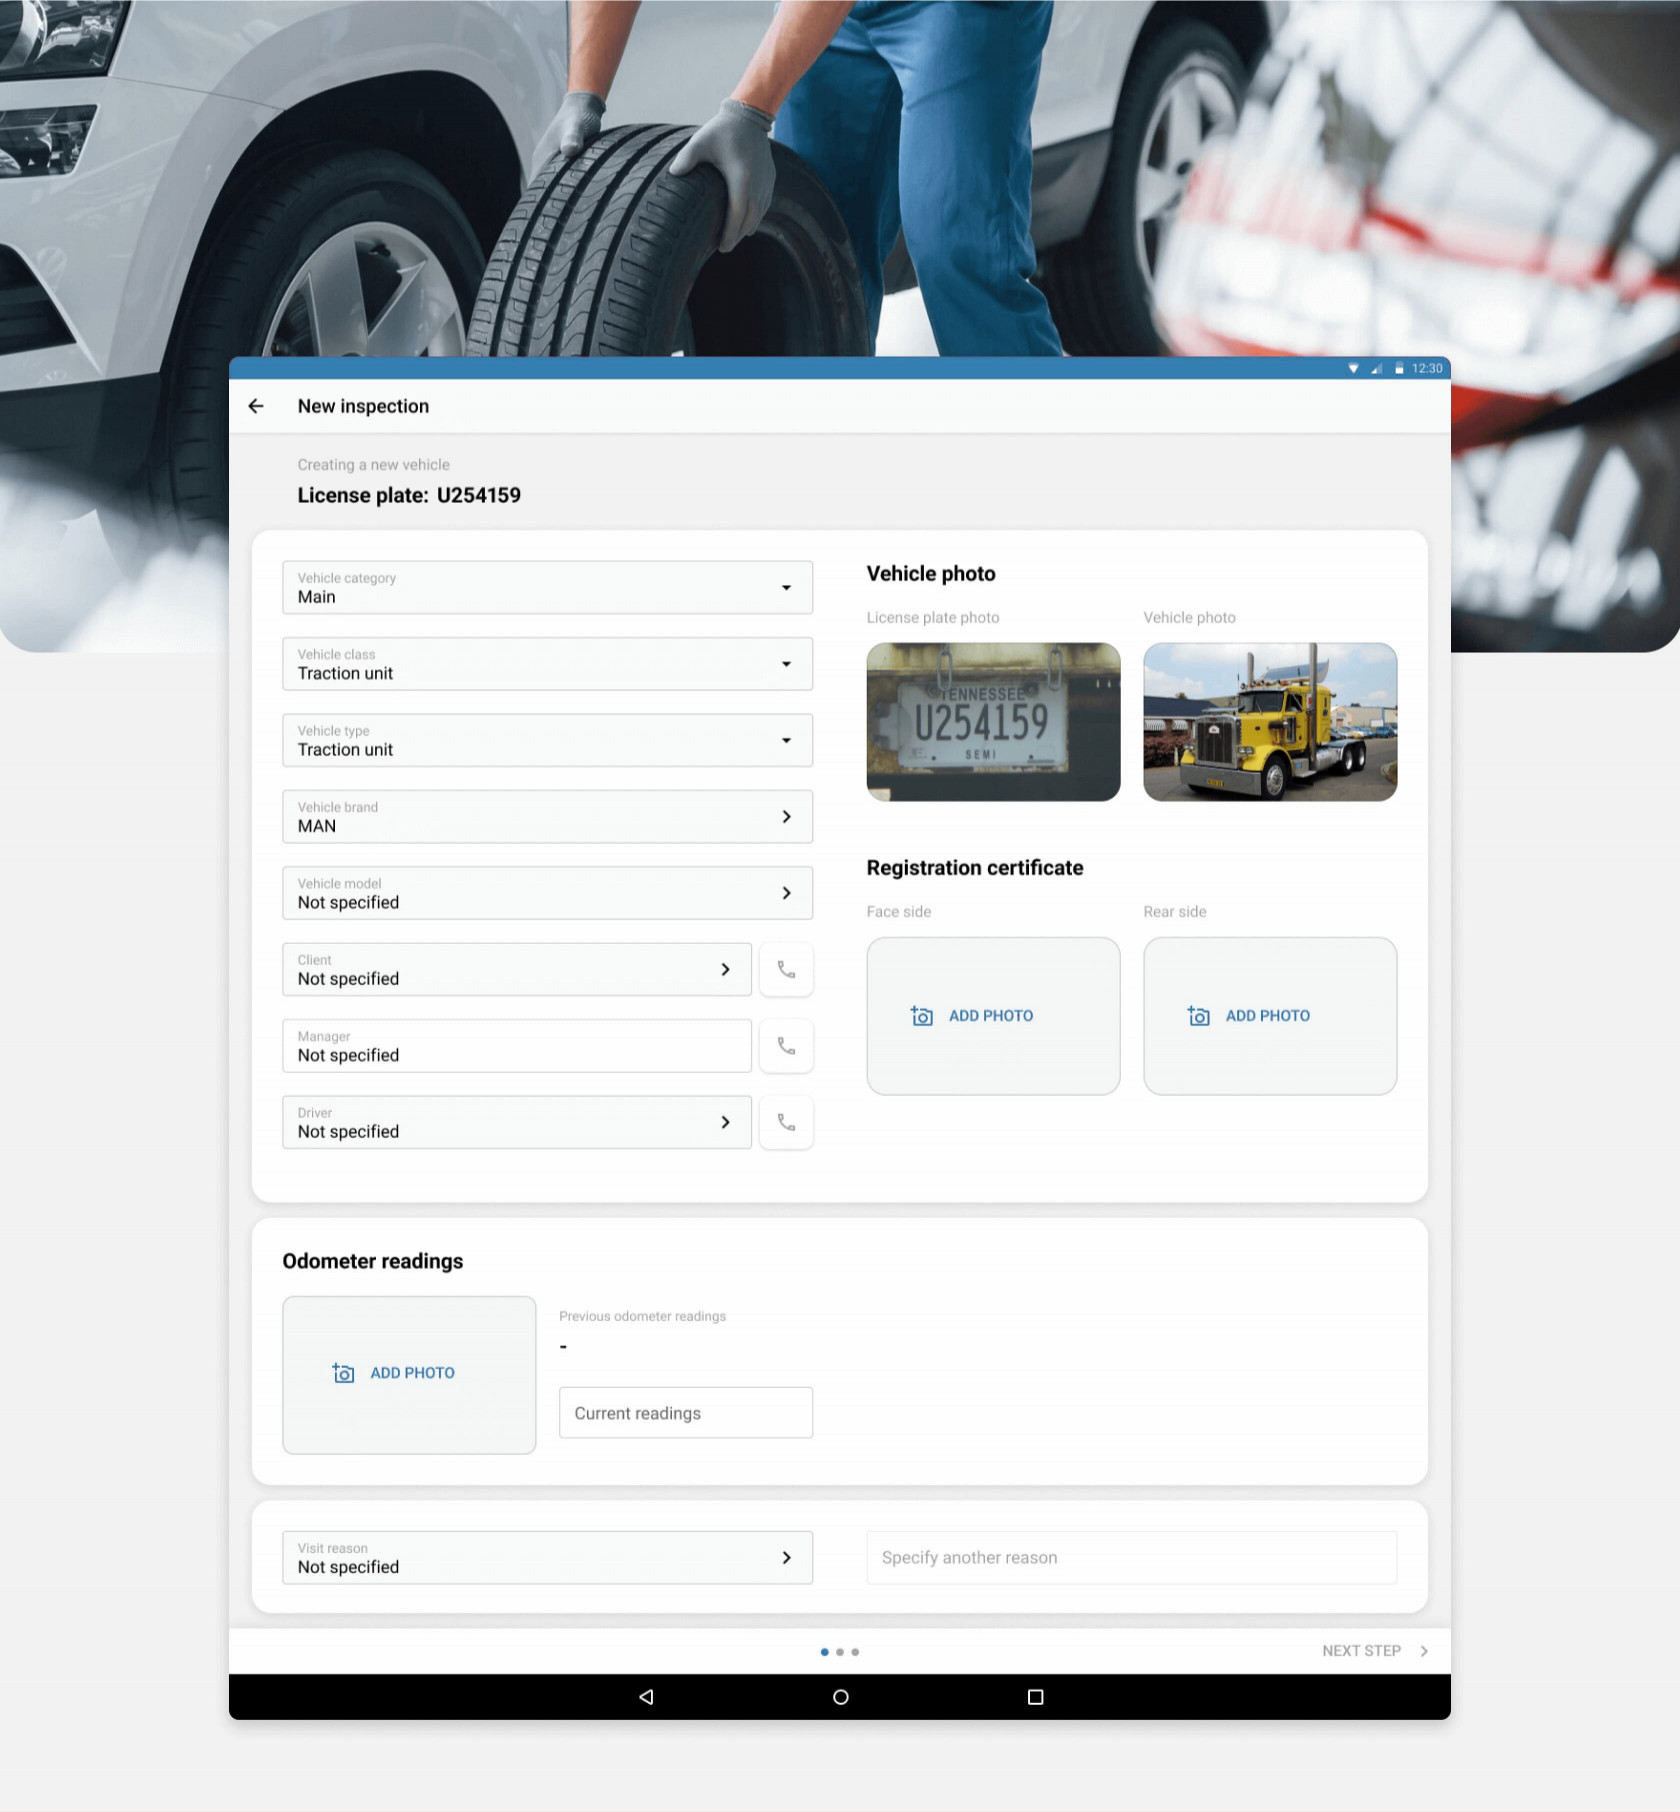Select the Vehicle model field
This screenshot has width=1680, height=1812.
pos(547,893)
